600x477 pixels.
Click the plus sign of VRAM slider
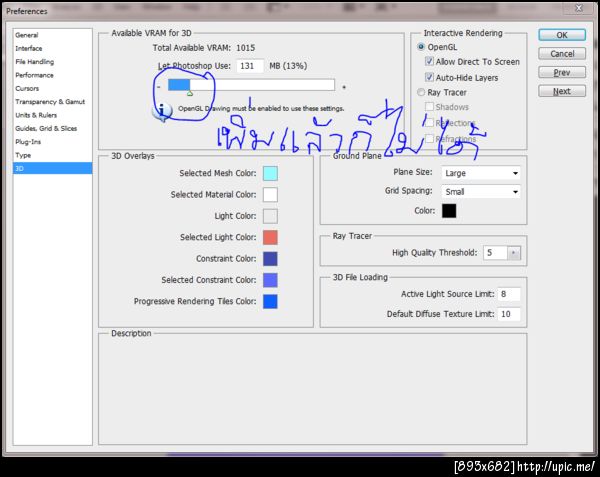click(x=344, y=87)
